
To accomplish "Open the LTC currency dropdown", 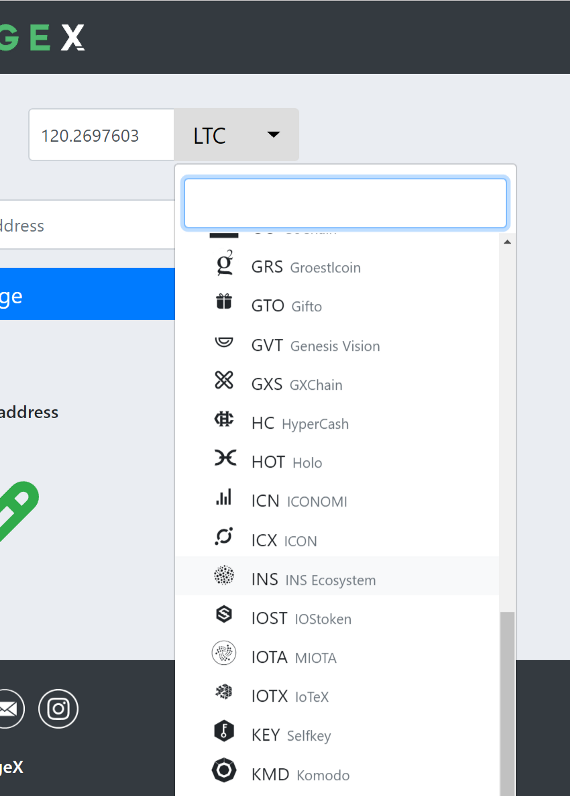I will click(237, 135).
